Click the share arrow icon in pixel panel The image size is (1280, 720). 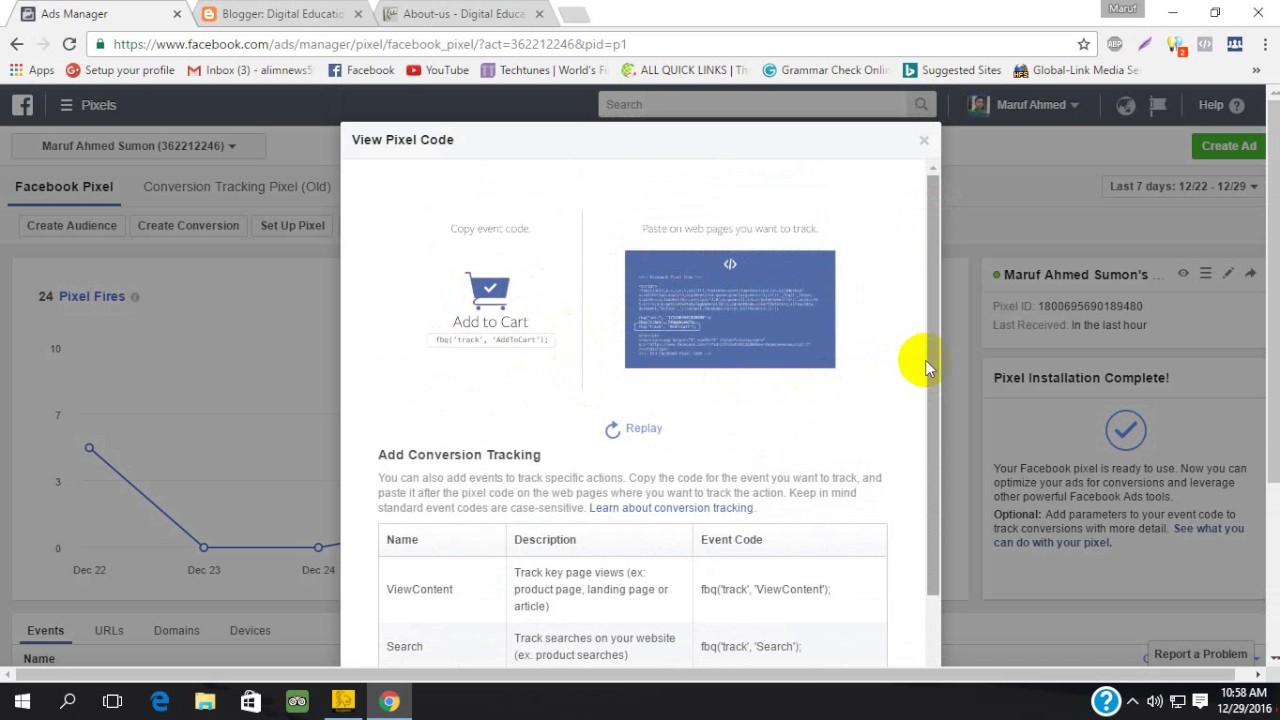(x=1250, y=274)
